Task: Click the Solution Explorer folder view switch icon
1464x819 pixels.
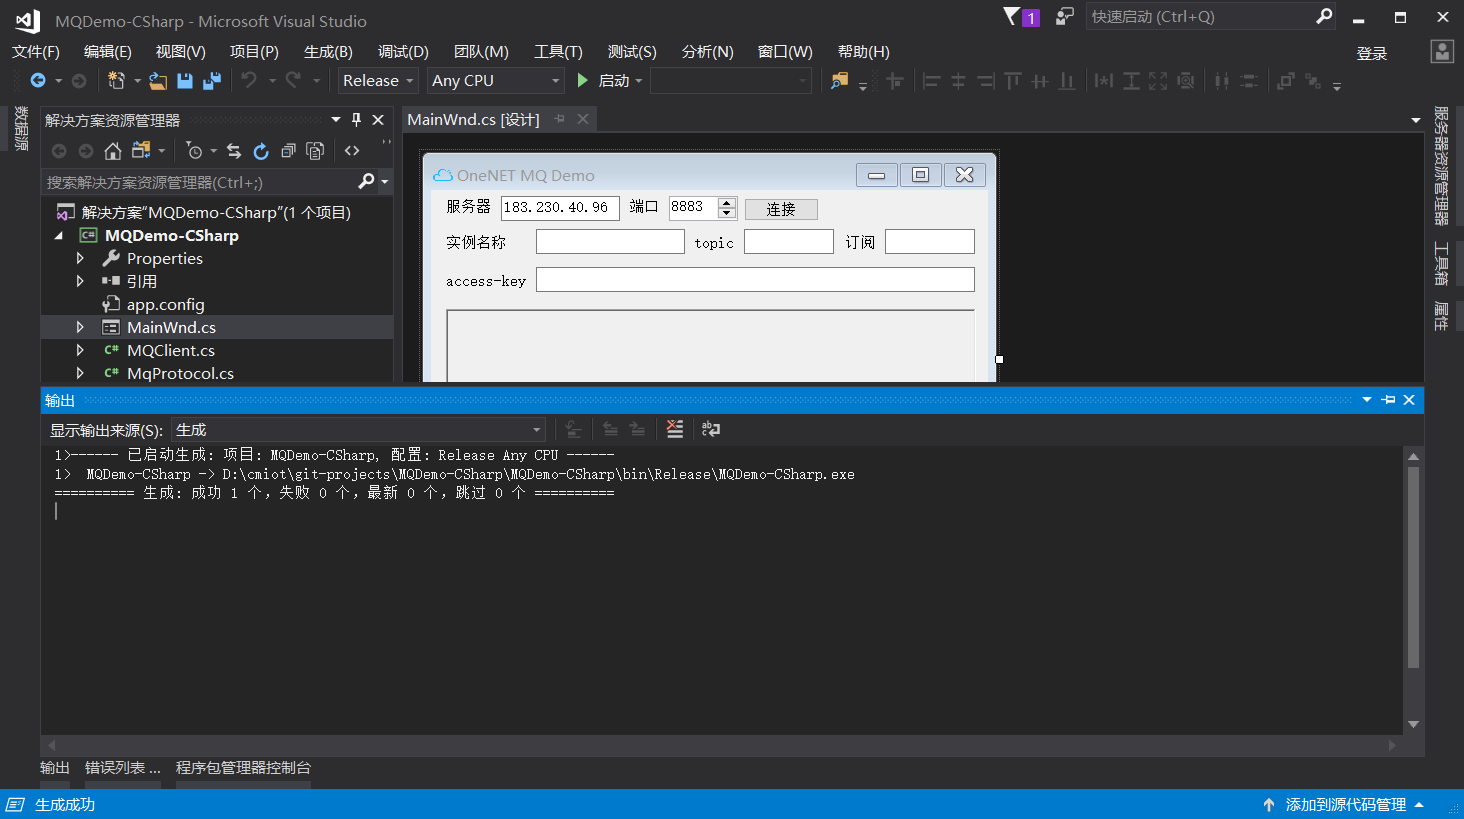Action: (x=141, y=151)
